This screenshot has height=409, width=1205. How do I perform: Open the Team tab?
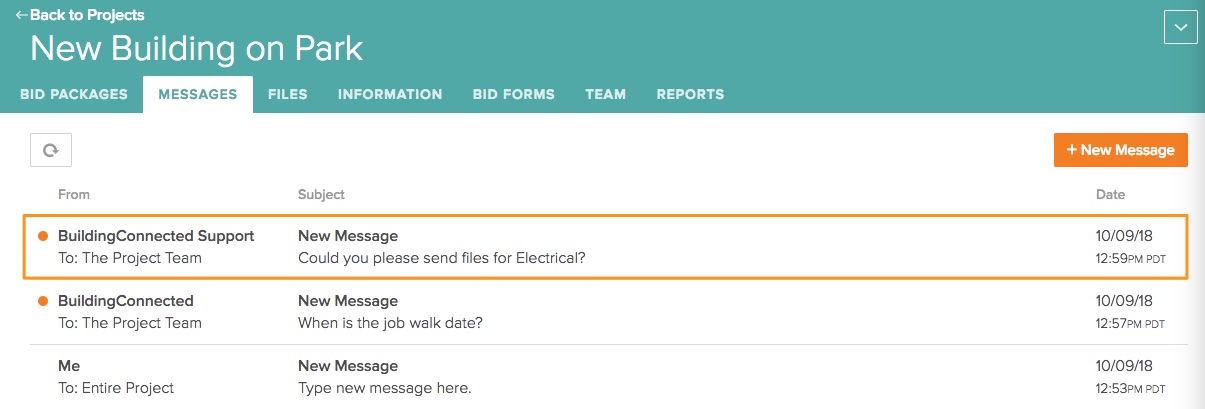click(x=605, y=95)
